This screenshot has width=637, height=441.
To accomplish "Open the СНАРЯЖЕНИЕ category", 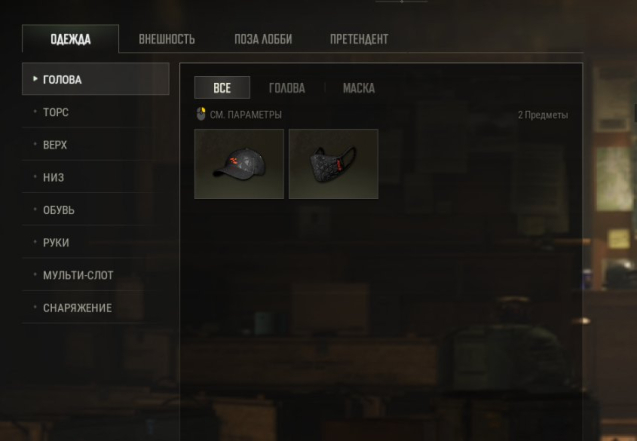I will pyautogui.click(x=95, y=308).
